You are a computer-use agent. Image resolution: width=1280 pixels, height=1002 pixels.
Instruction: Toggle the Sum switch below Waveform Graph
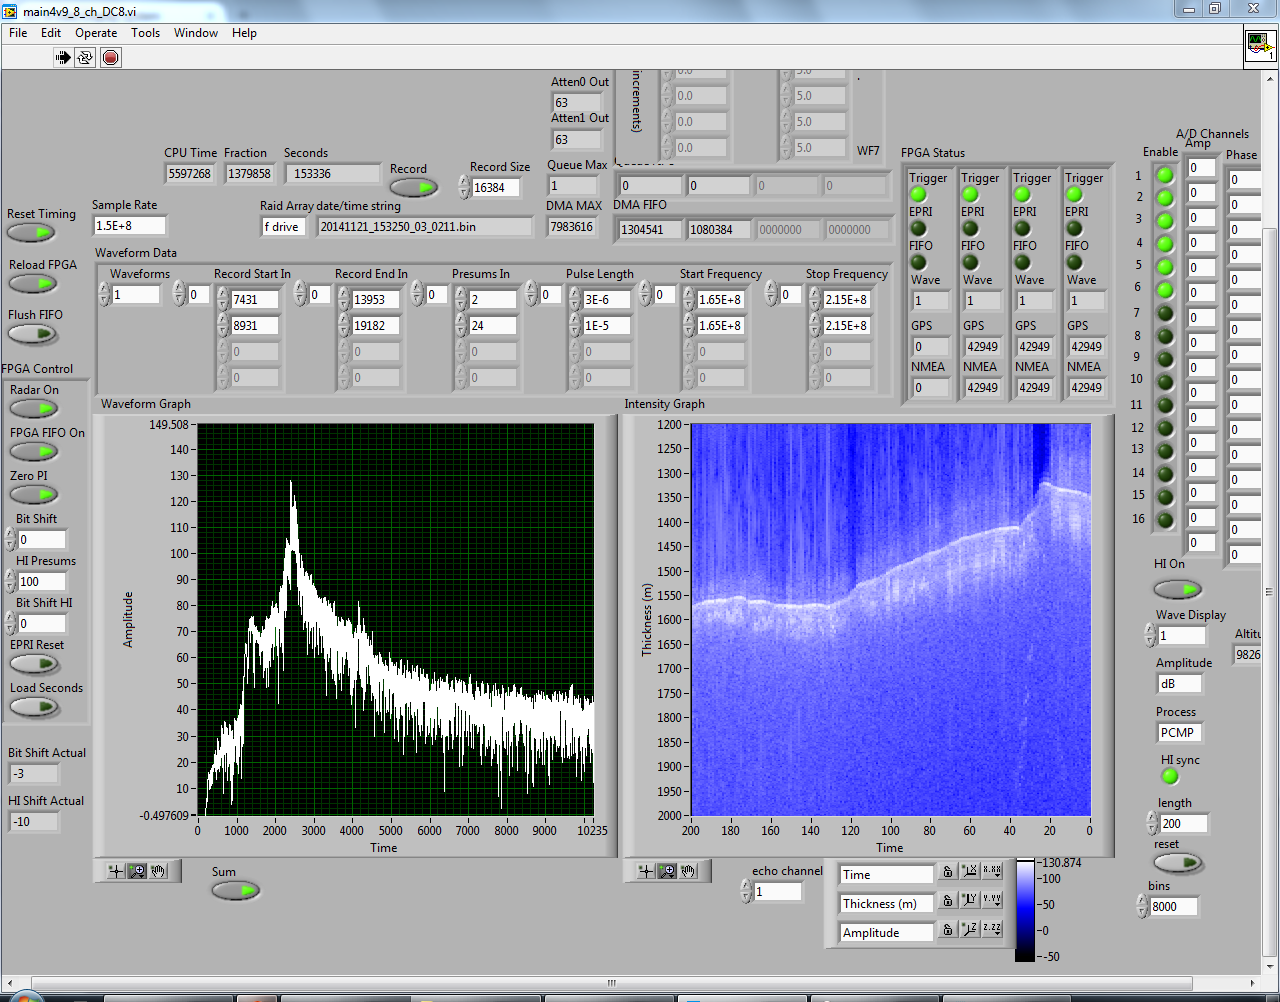[235, 890]
